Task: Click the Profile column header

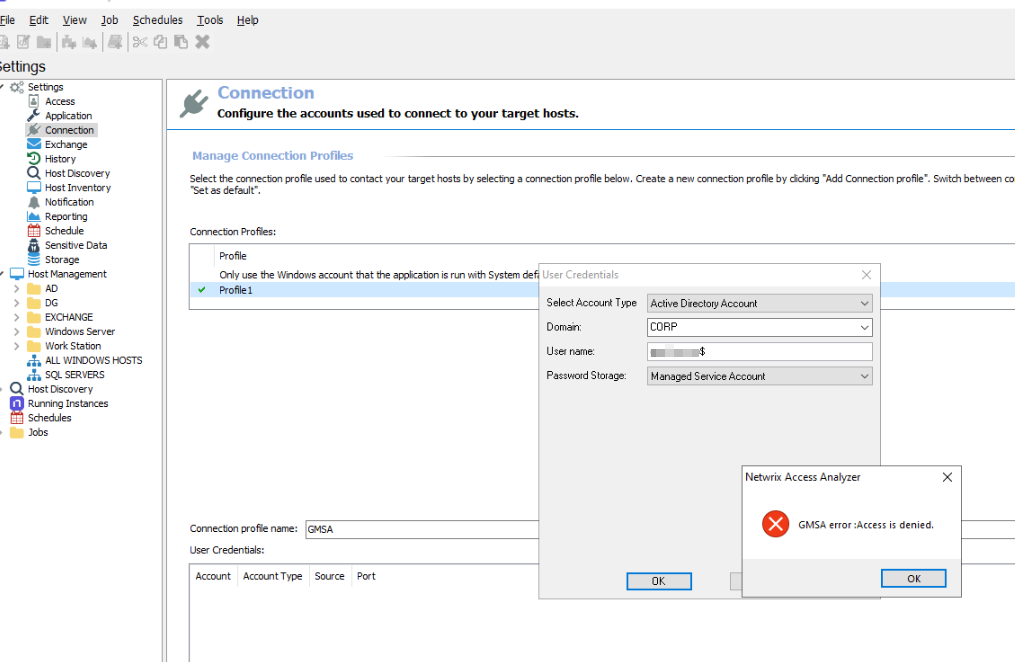Action: tap(233, 256)
